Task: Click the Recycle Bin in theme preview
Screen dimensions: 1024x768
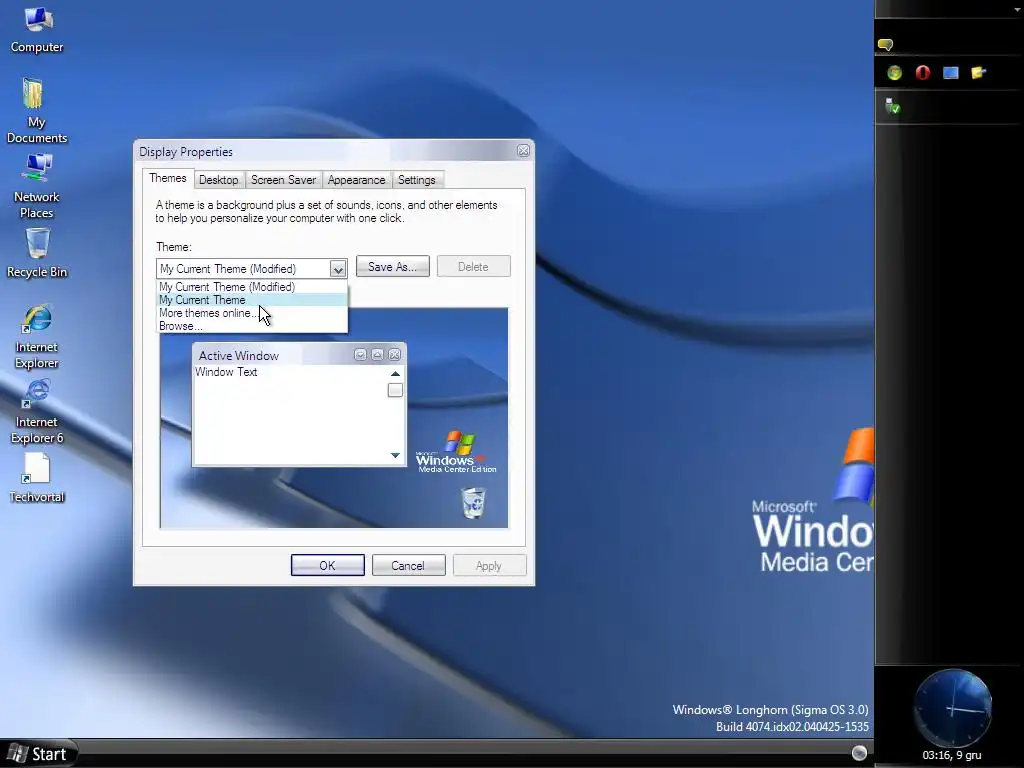Action: [x=473, y=504]
